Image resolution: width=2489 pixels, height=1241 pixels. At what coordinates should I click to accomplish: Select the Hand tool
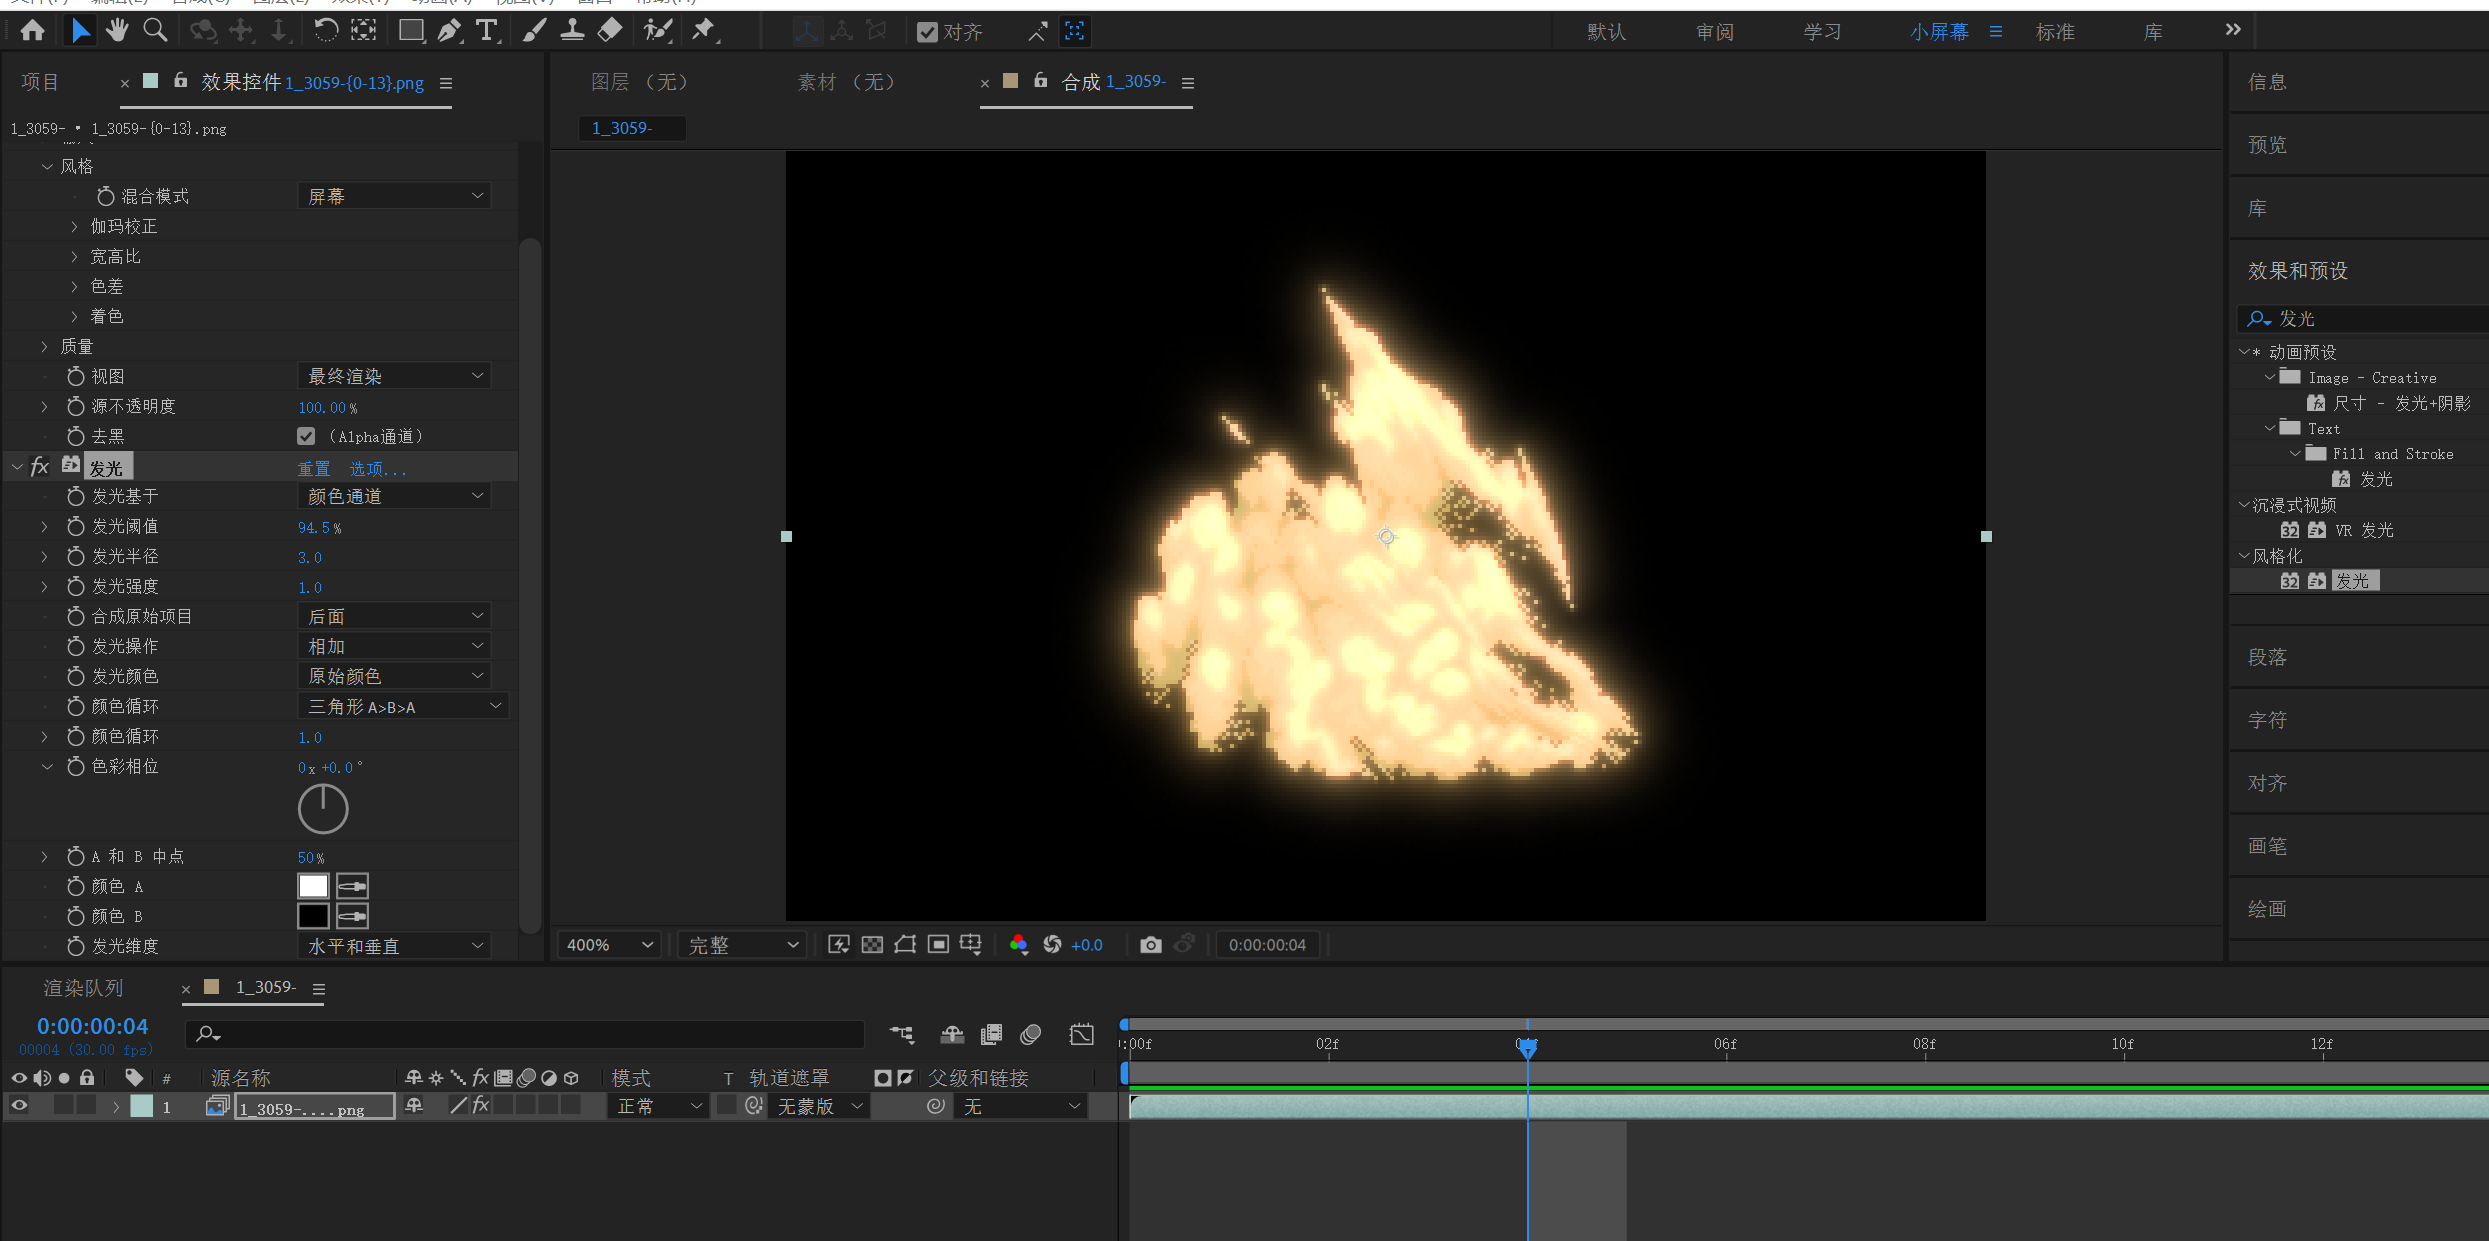pos(117,31)
